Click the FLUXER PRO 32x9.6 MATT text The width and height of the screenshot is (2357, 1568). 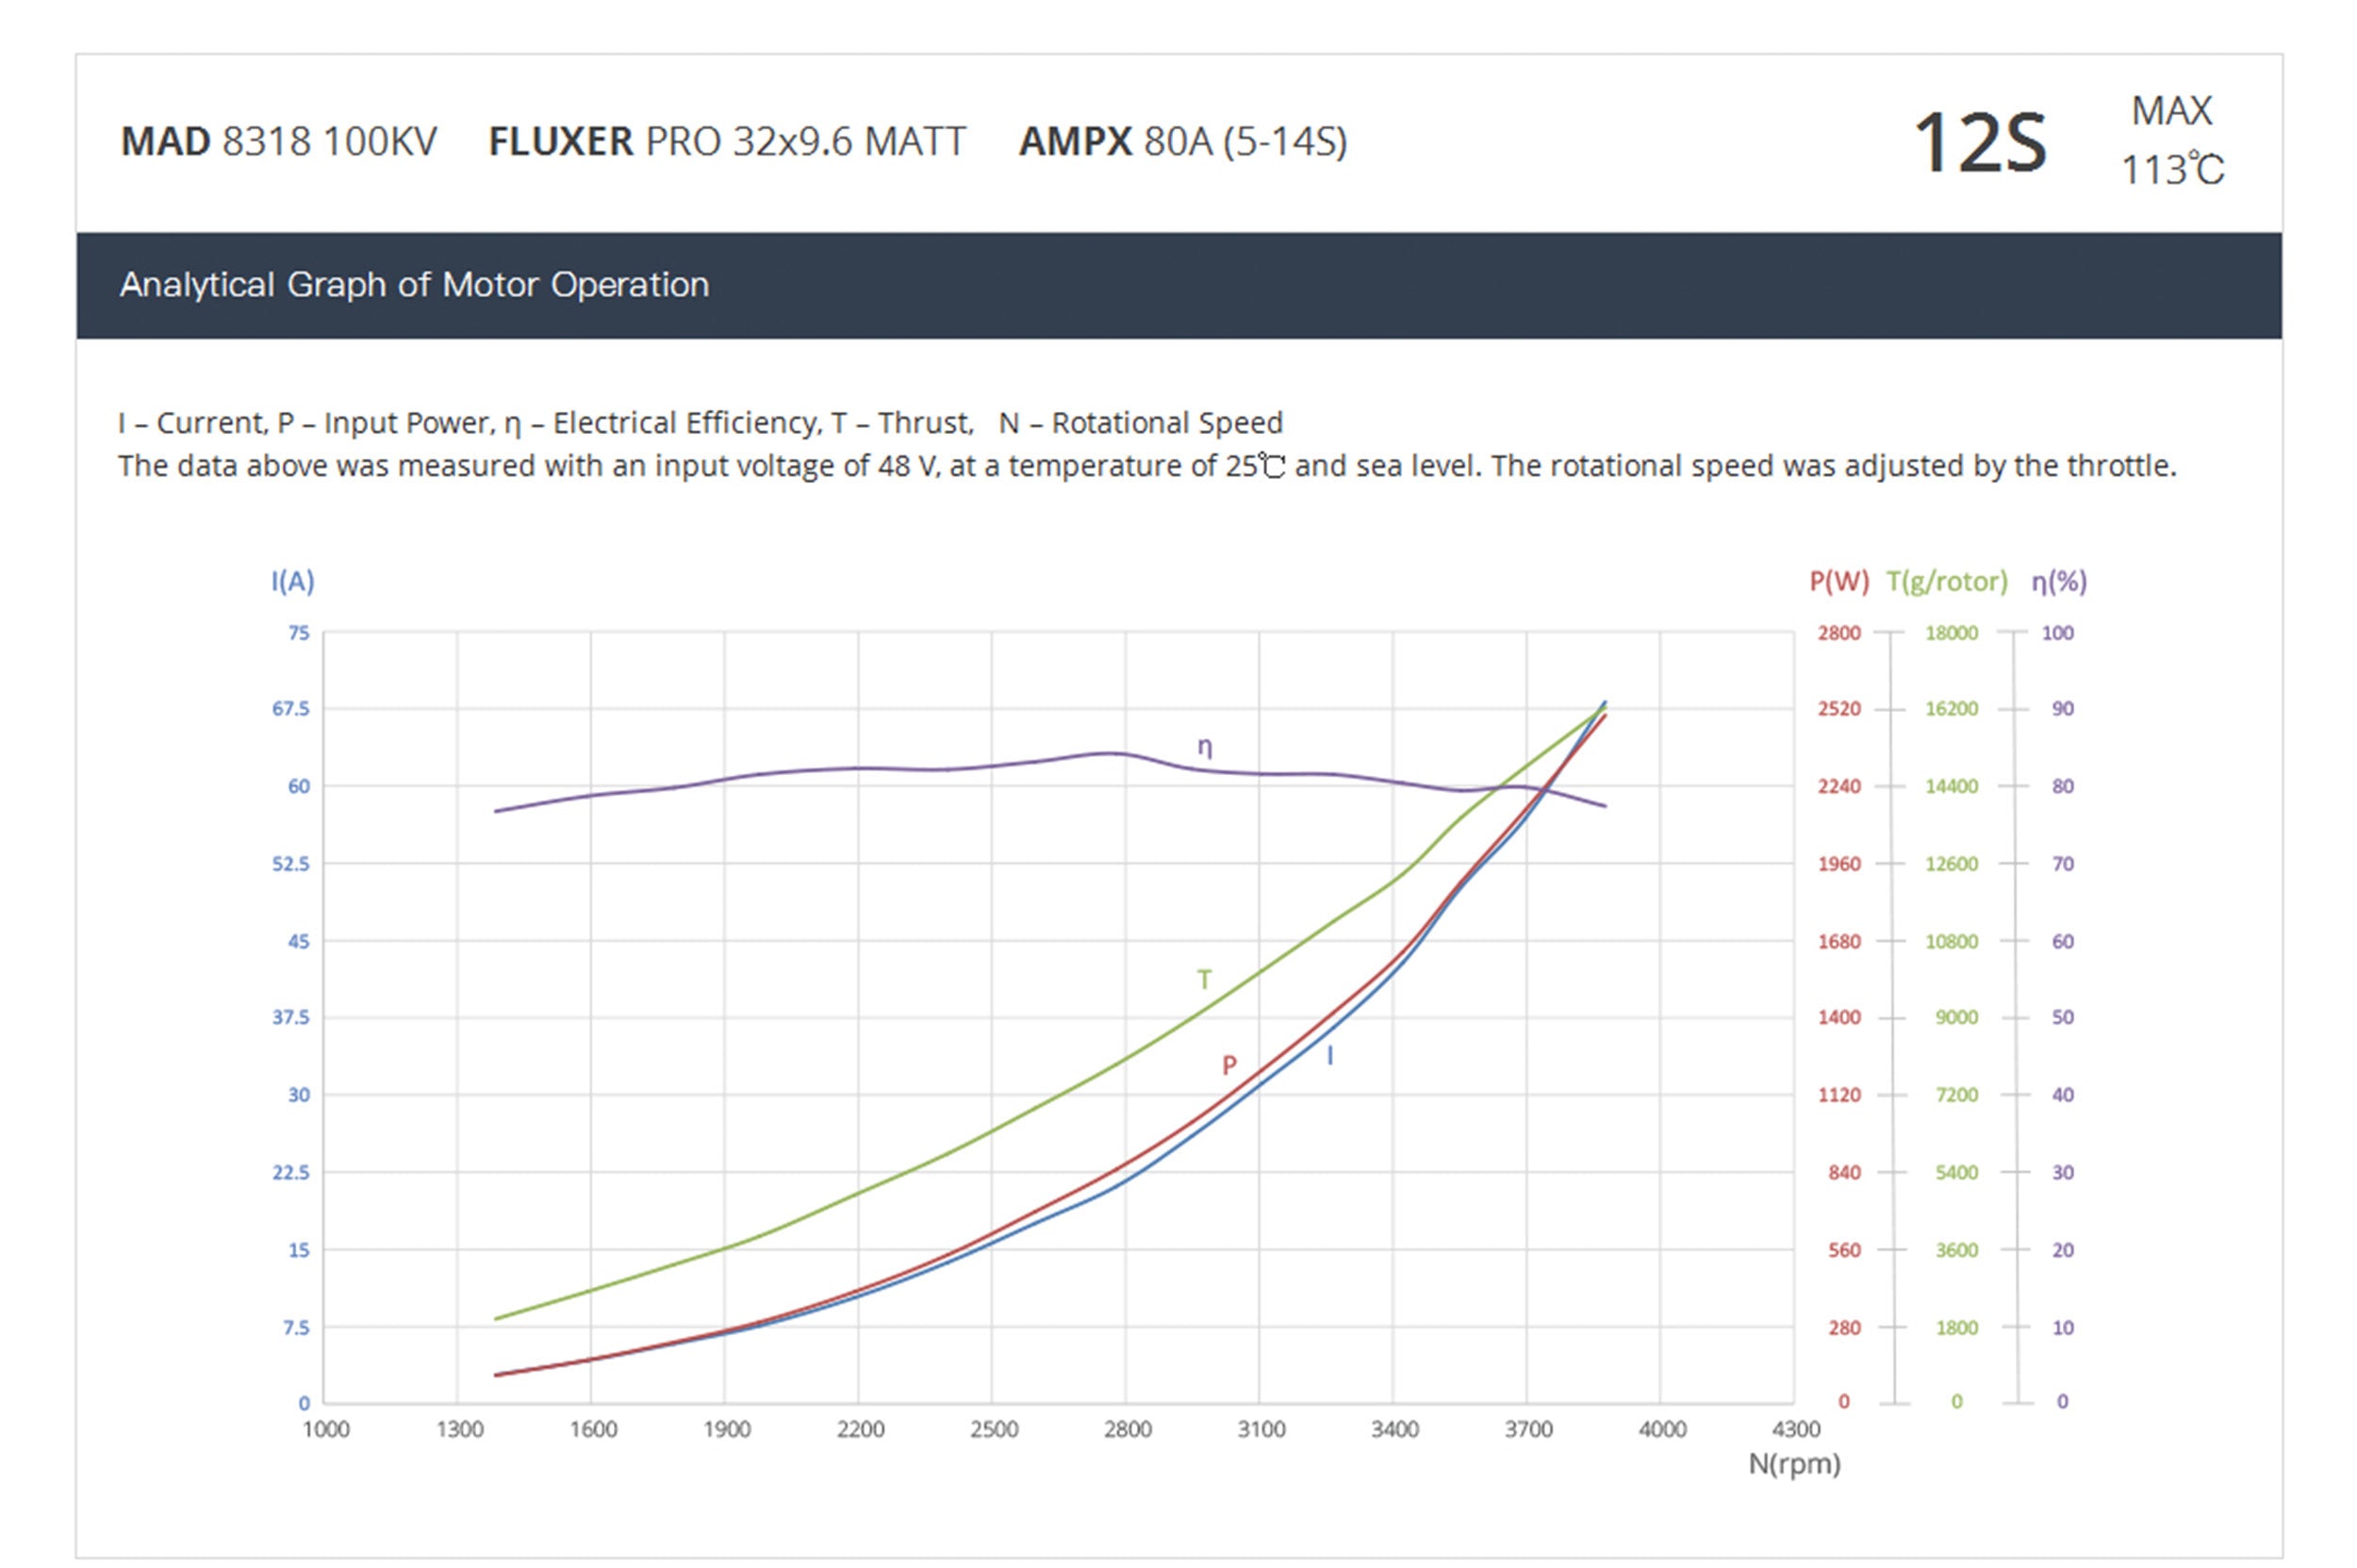[x=726, y=142]
